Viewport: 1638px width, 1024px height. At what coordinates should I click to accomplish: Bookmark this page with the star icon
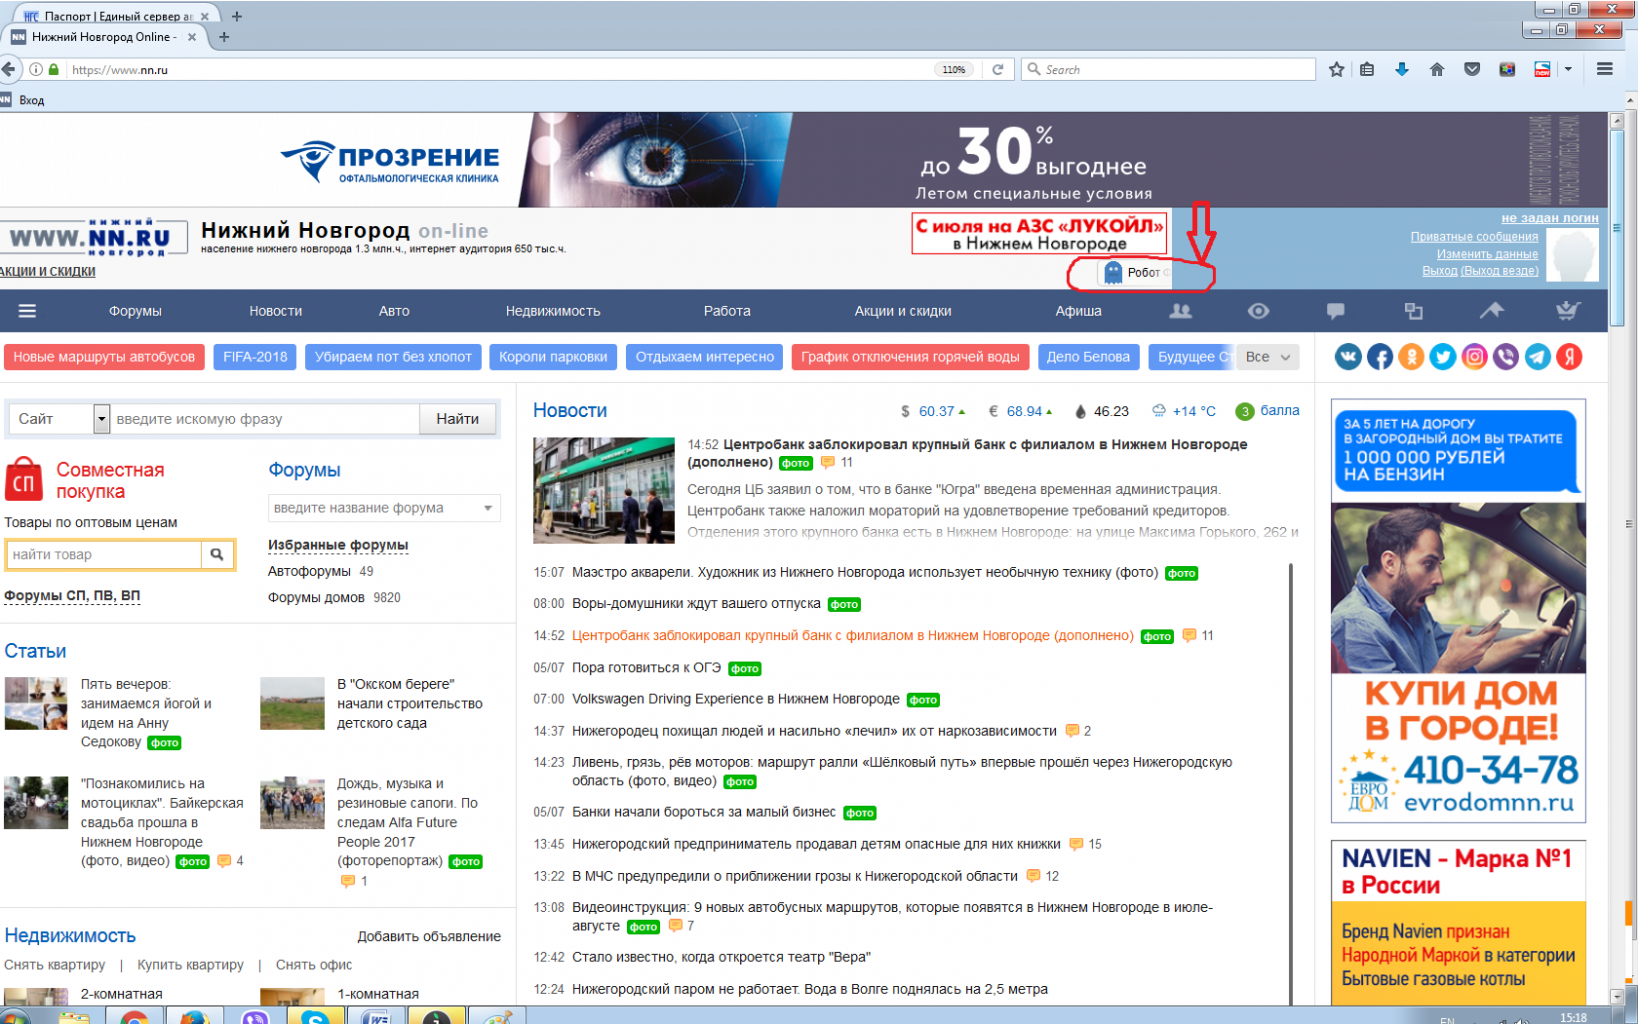click(1336, 69)
